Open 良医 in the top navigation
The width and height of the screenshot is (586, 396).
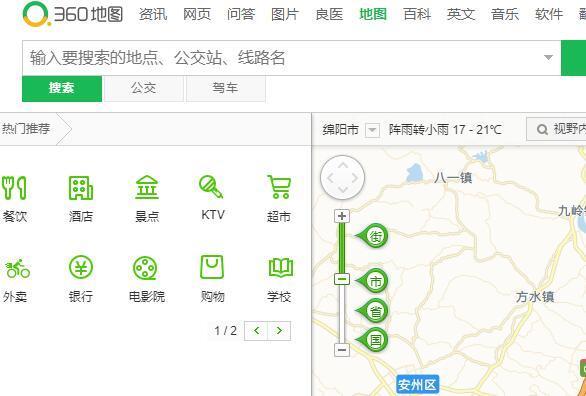point(329,15)
